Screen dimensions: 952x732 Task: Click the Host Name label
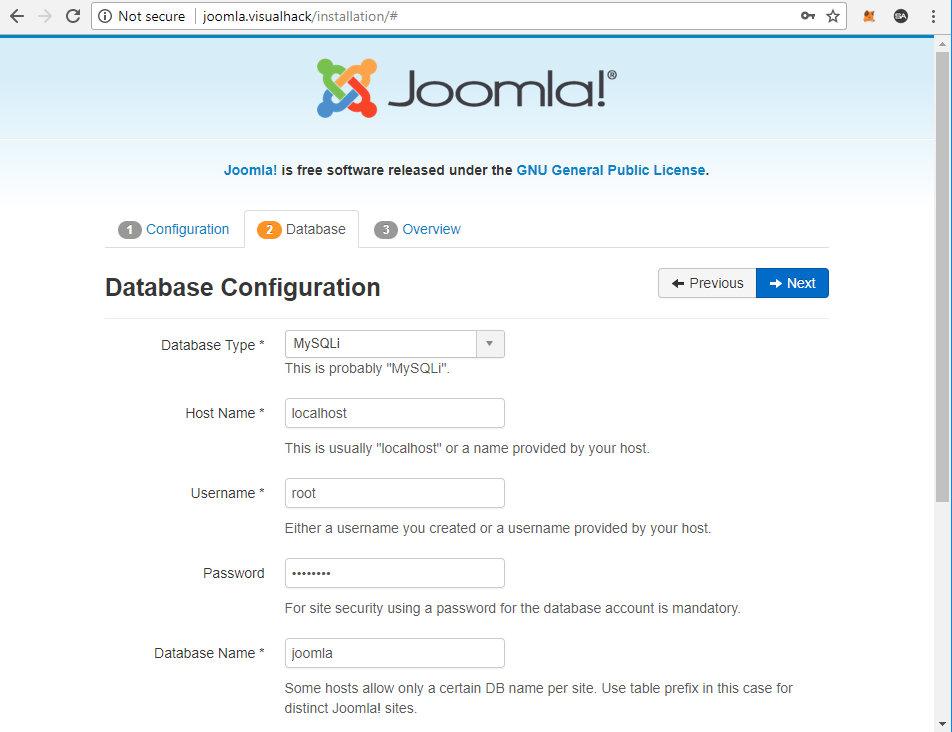[x=225, y=413]
